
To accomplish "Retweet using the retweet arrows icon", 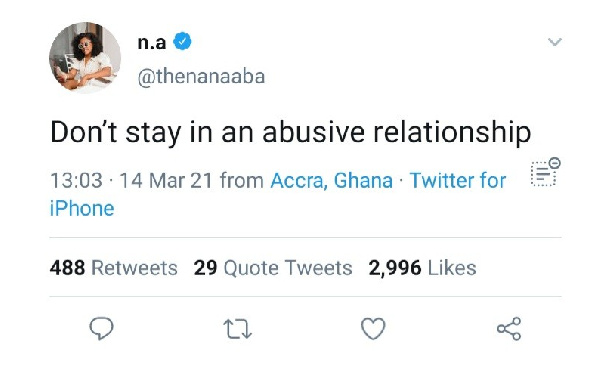I will 238,329.
